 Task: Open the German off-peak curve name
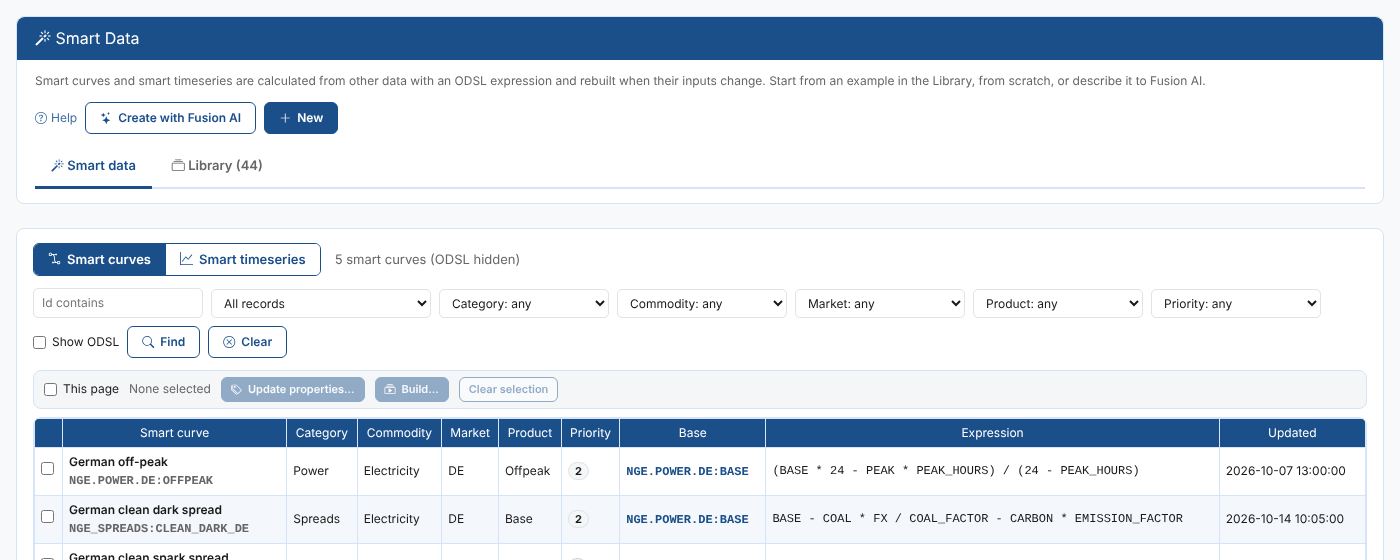point(118,462)
